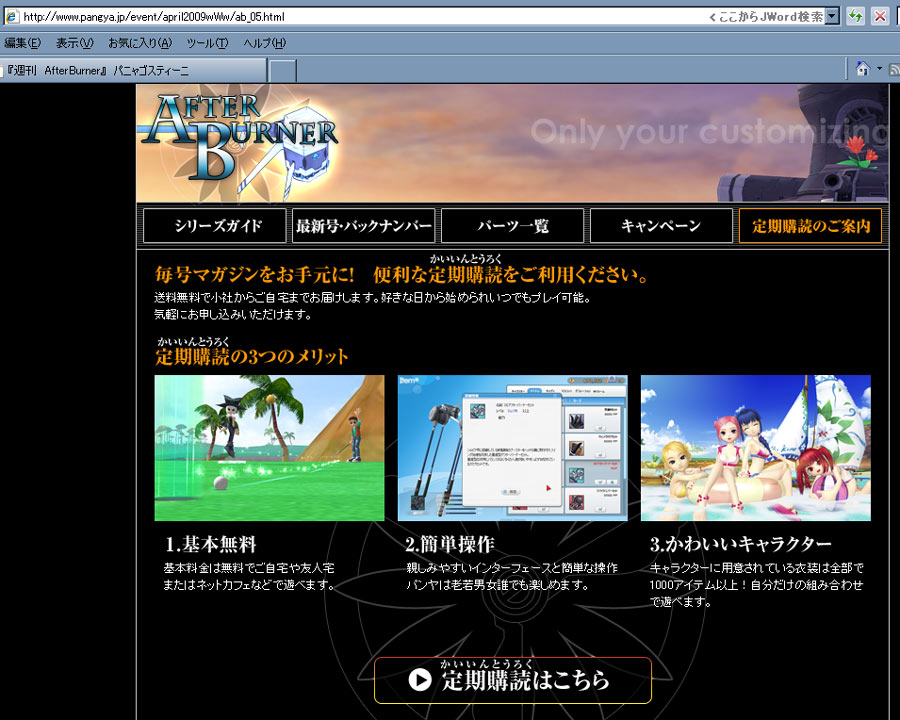Open the ヘルプ(H) menu
Viewport: 900px width, 720px height.
coord(264,43)
